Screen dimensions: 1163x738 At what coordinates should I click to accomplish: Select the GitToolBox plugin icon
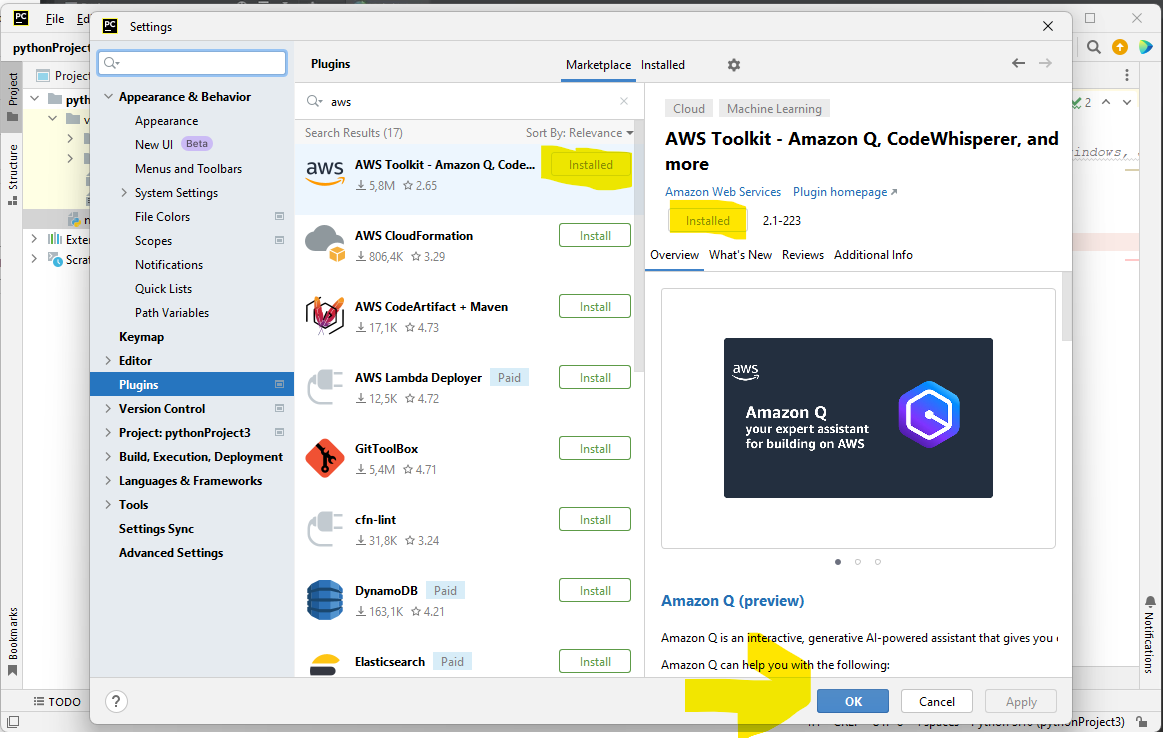pos(325,458)
